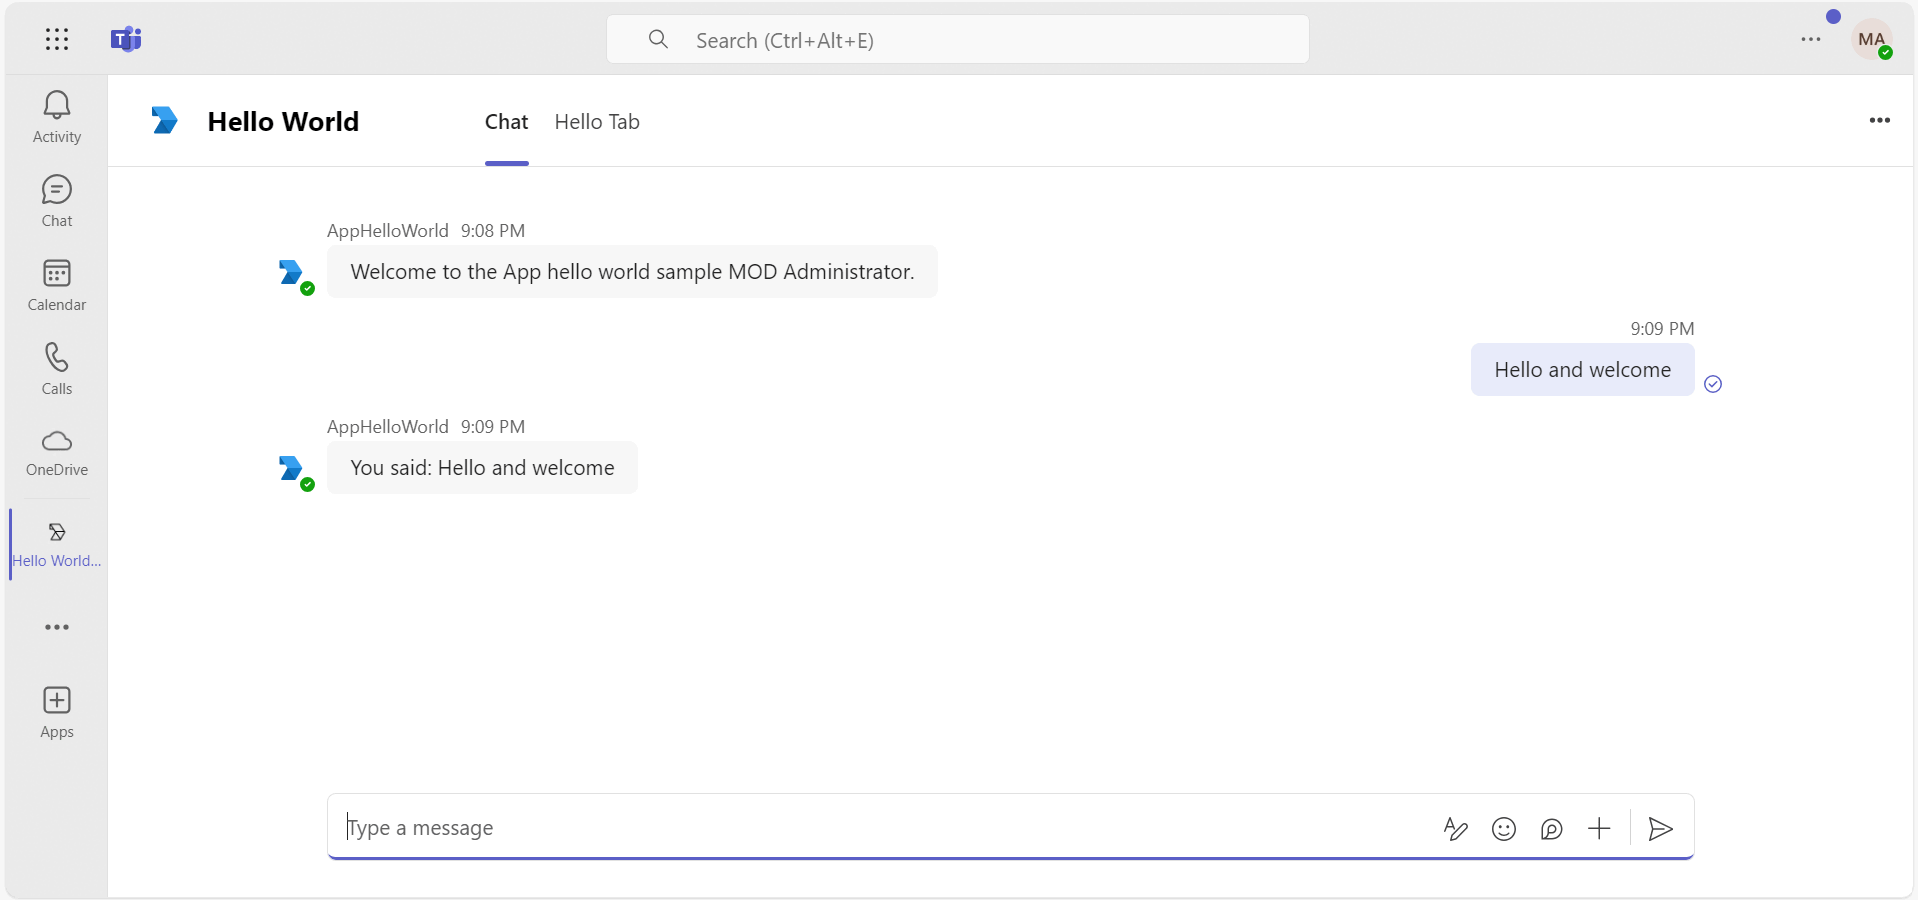Click the 9:09 PM timestamp of sent message
Image resolution: width=1918 pixels, height=910 pixels.
(x=1662, y=329)
